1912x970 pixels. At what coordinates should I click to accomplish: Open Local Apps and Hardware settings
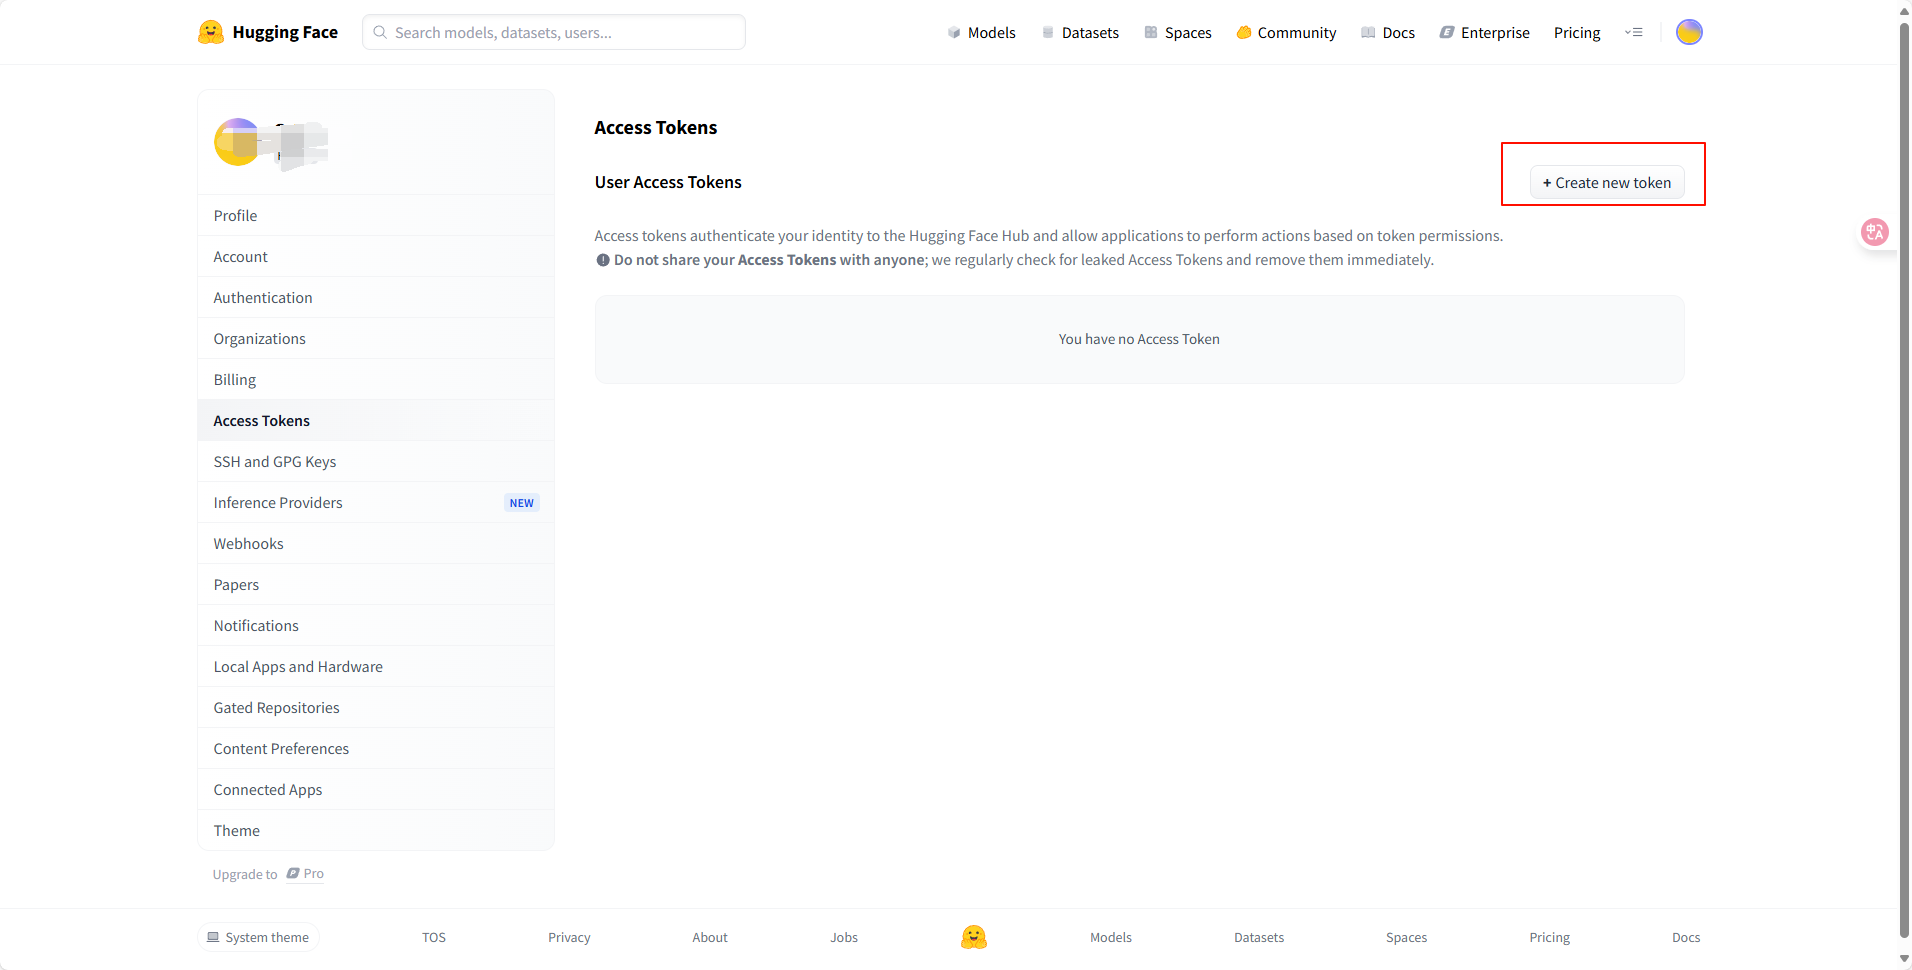click(376, 666)
